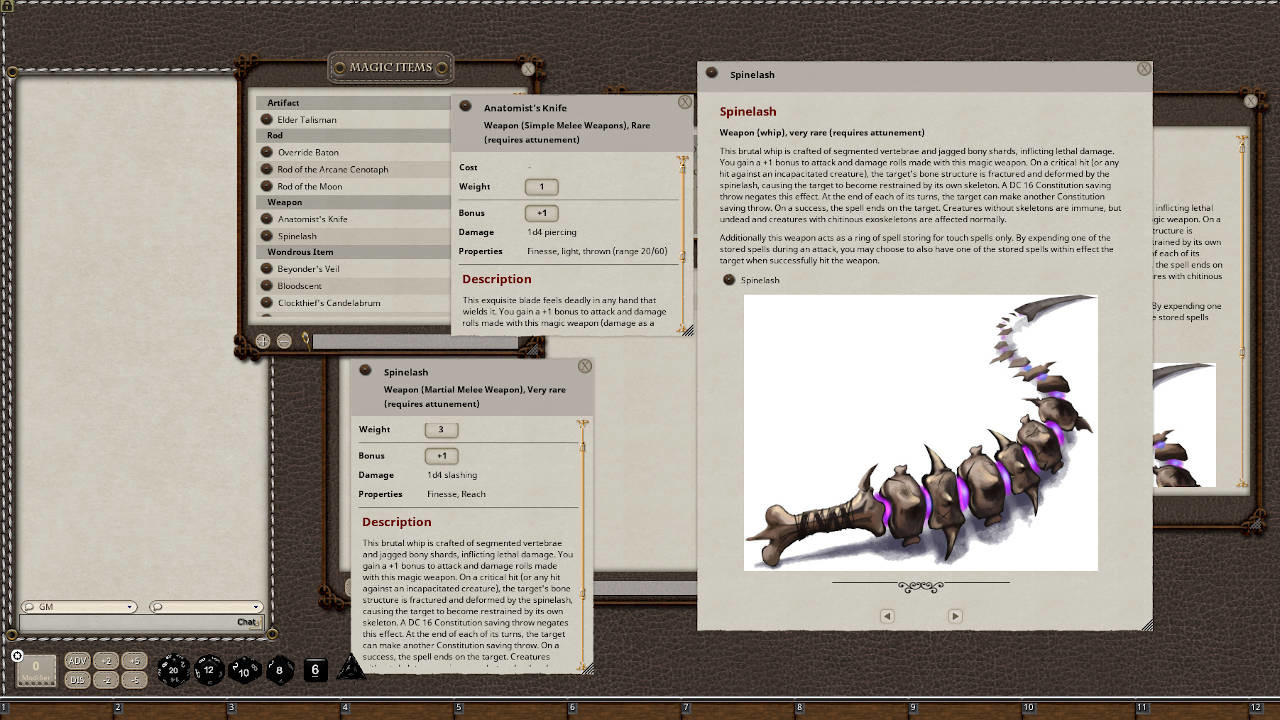
Task: Apply the +5 modifier button
Action: coord(136,662)
